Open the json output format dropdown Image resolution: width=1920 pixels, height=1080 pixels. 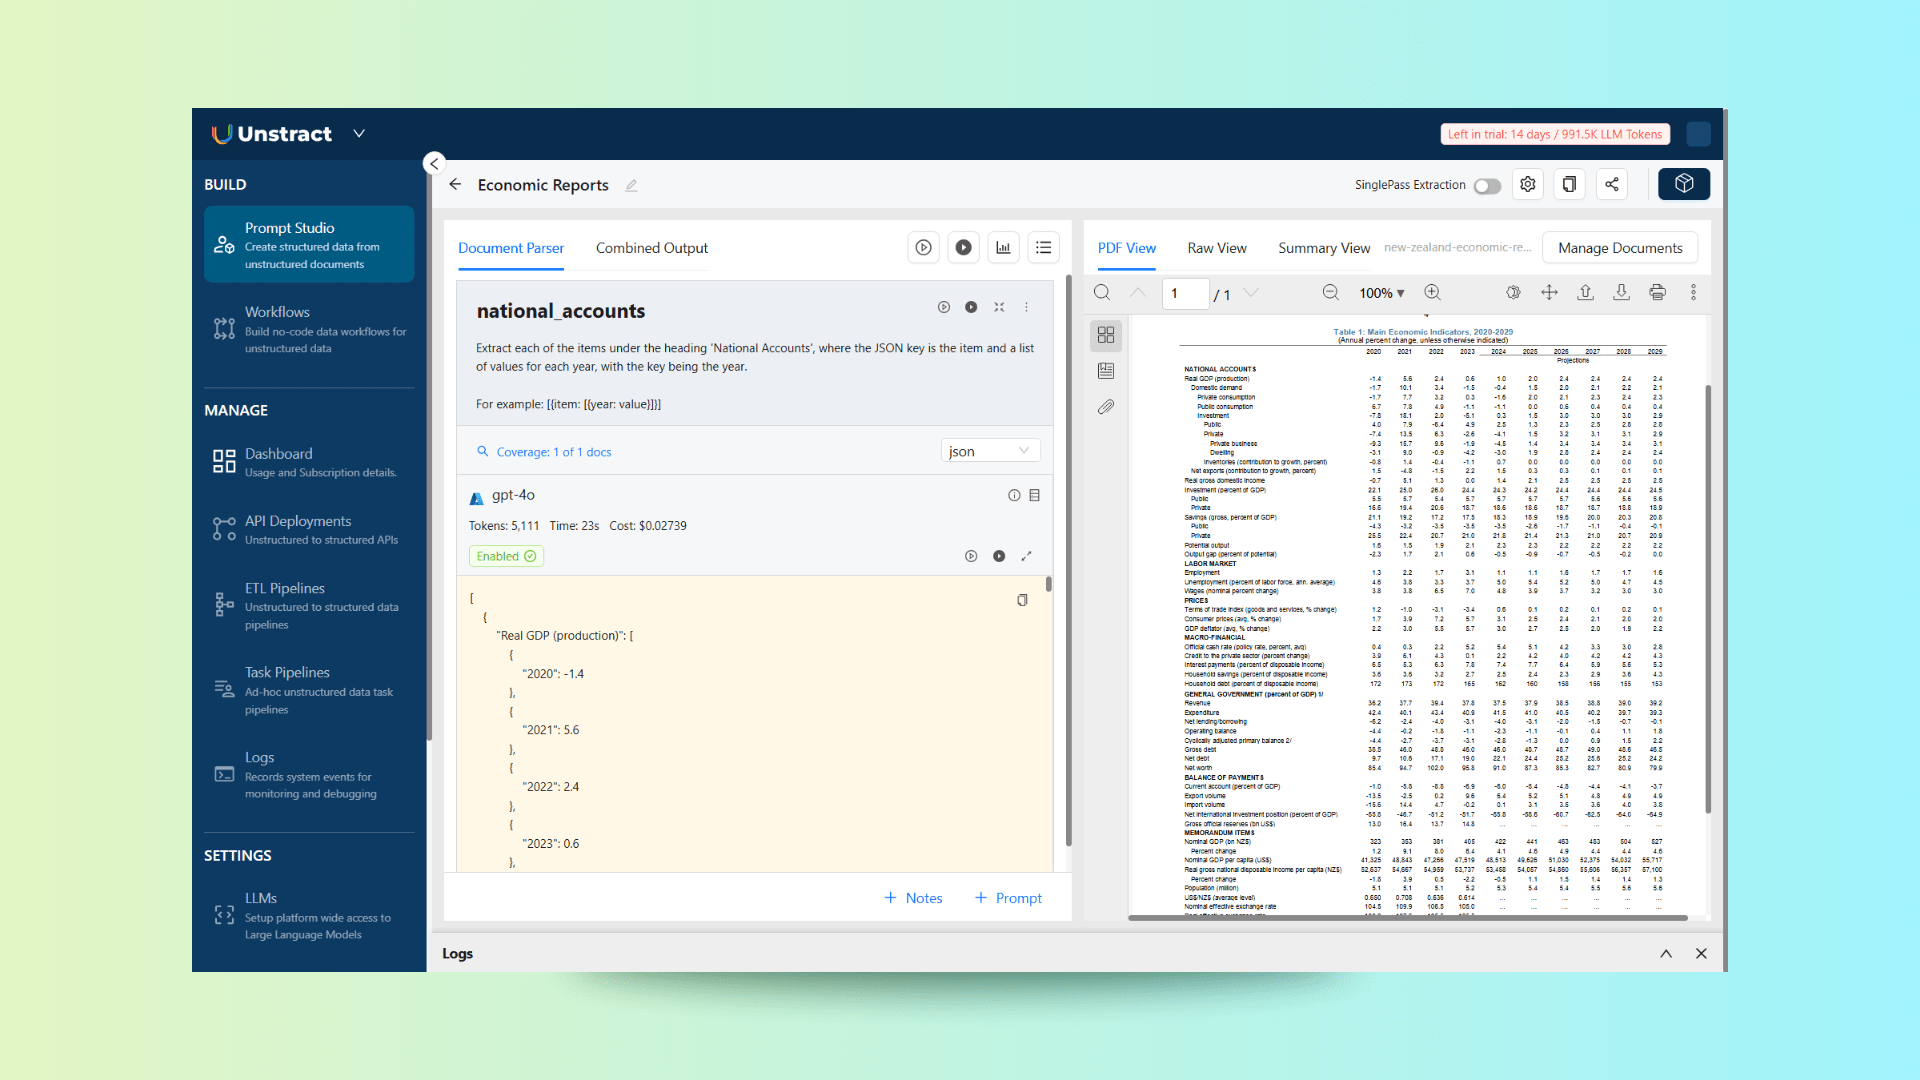990,451
